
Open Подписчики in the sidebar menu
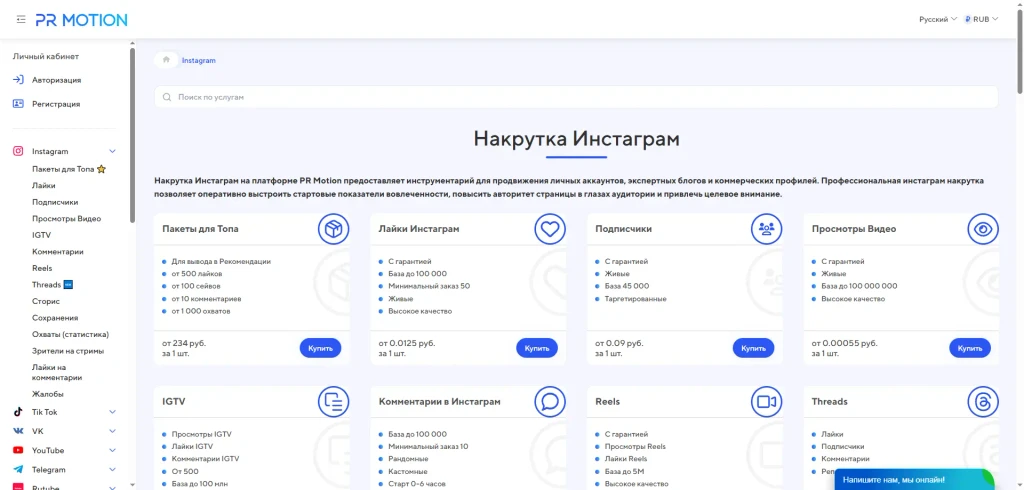tap(55, 202)
